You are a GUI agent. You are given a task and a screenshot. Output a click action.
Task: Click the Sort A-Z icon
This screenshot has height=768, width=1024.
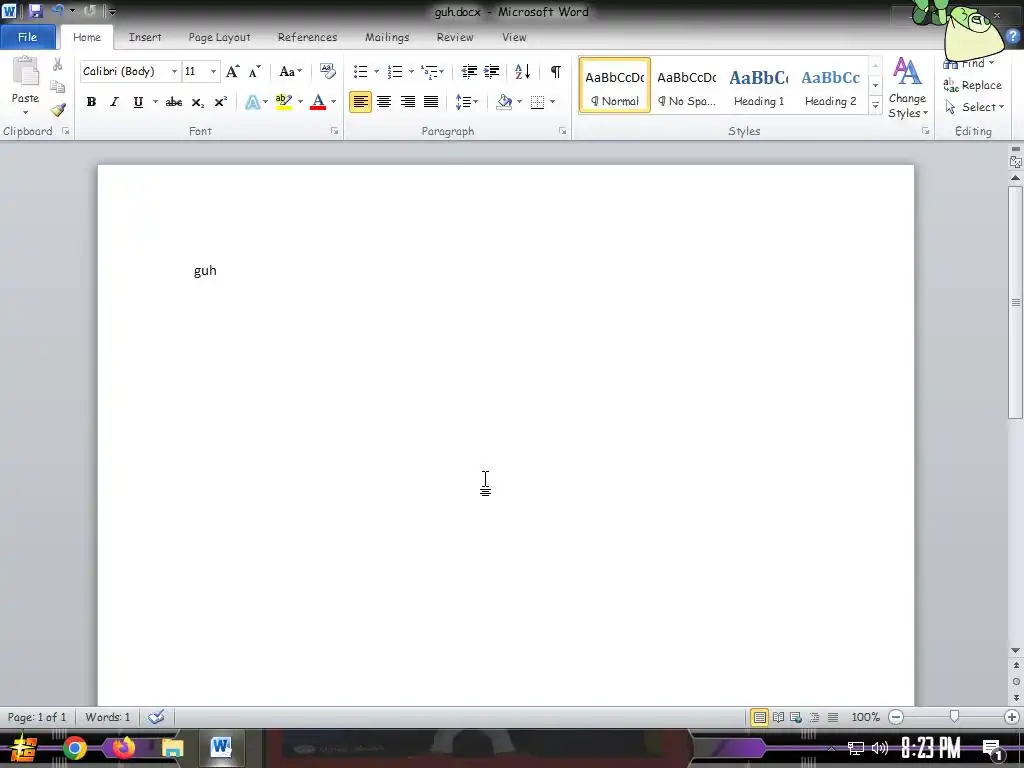(522, 71)
